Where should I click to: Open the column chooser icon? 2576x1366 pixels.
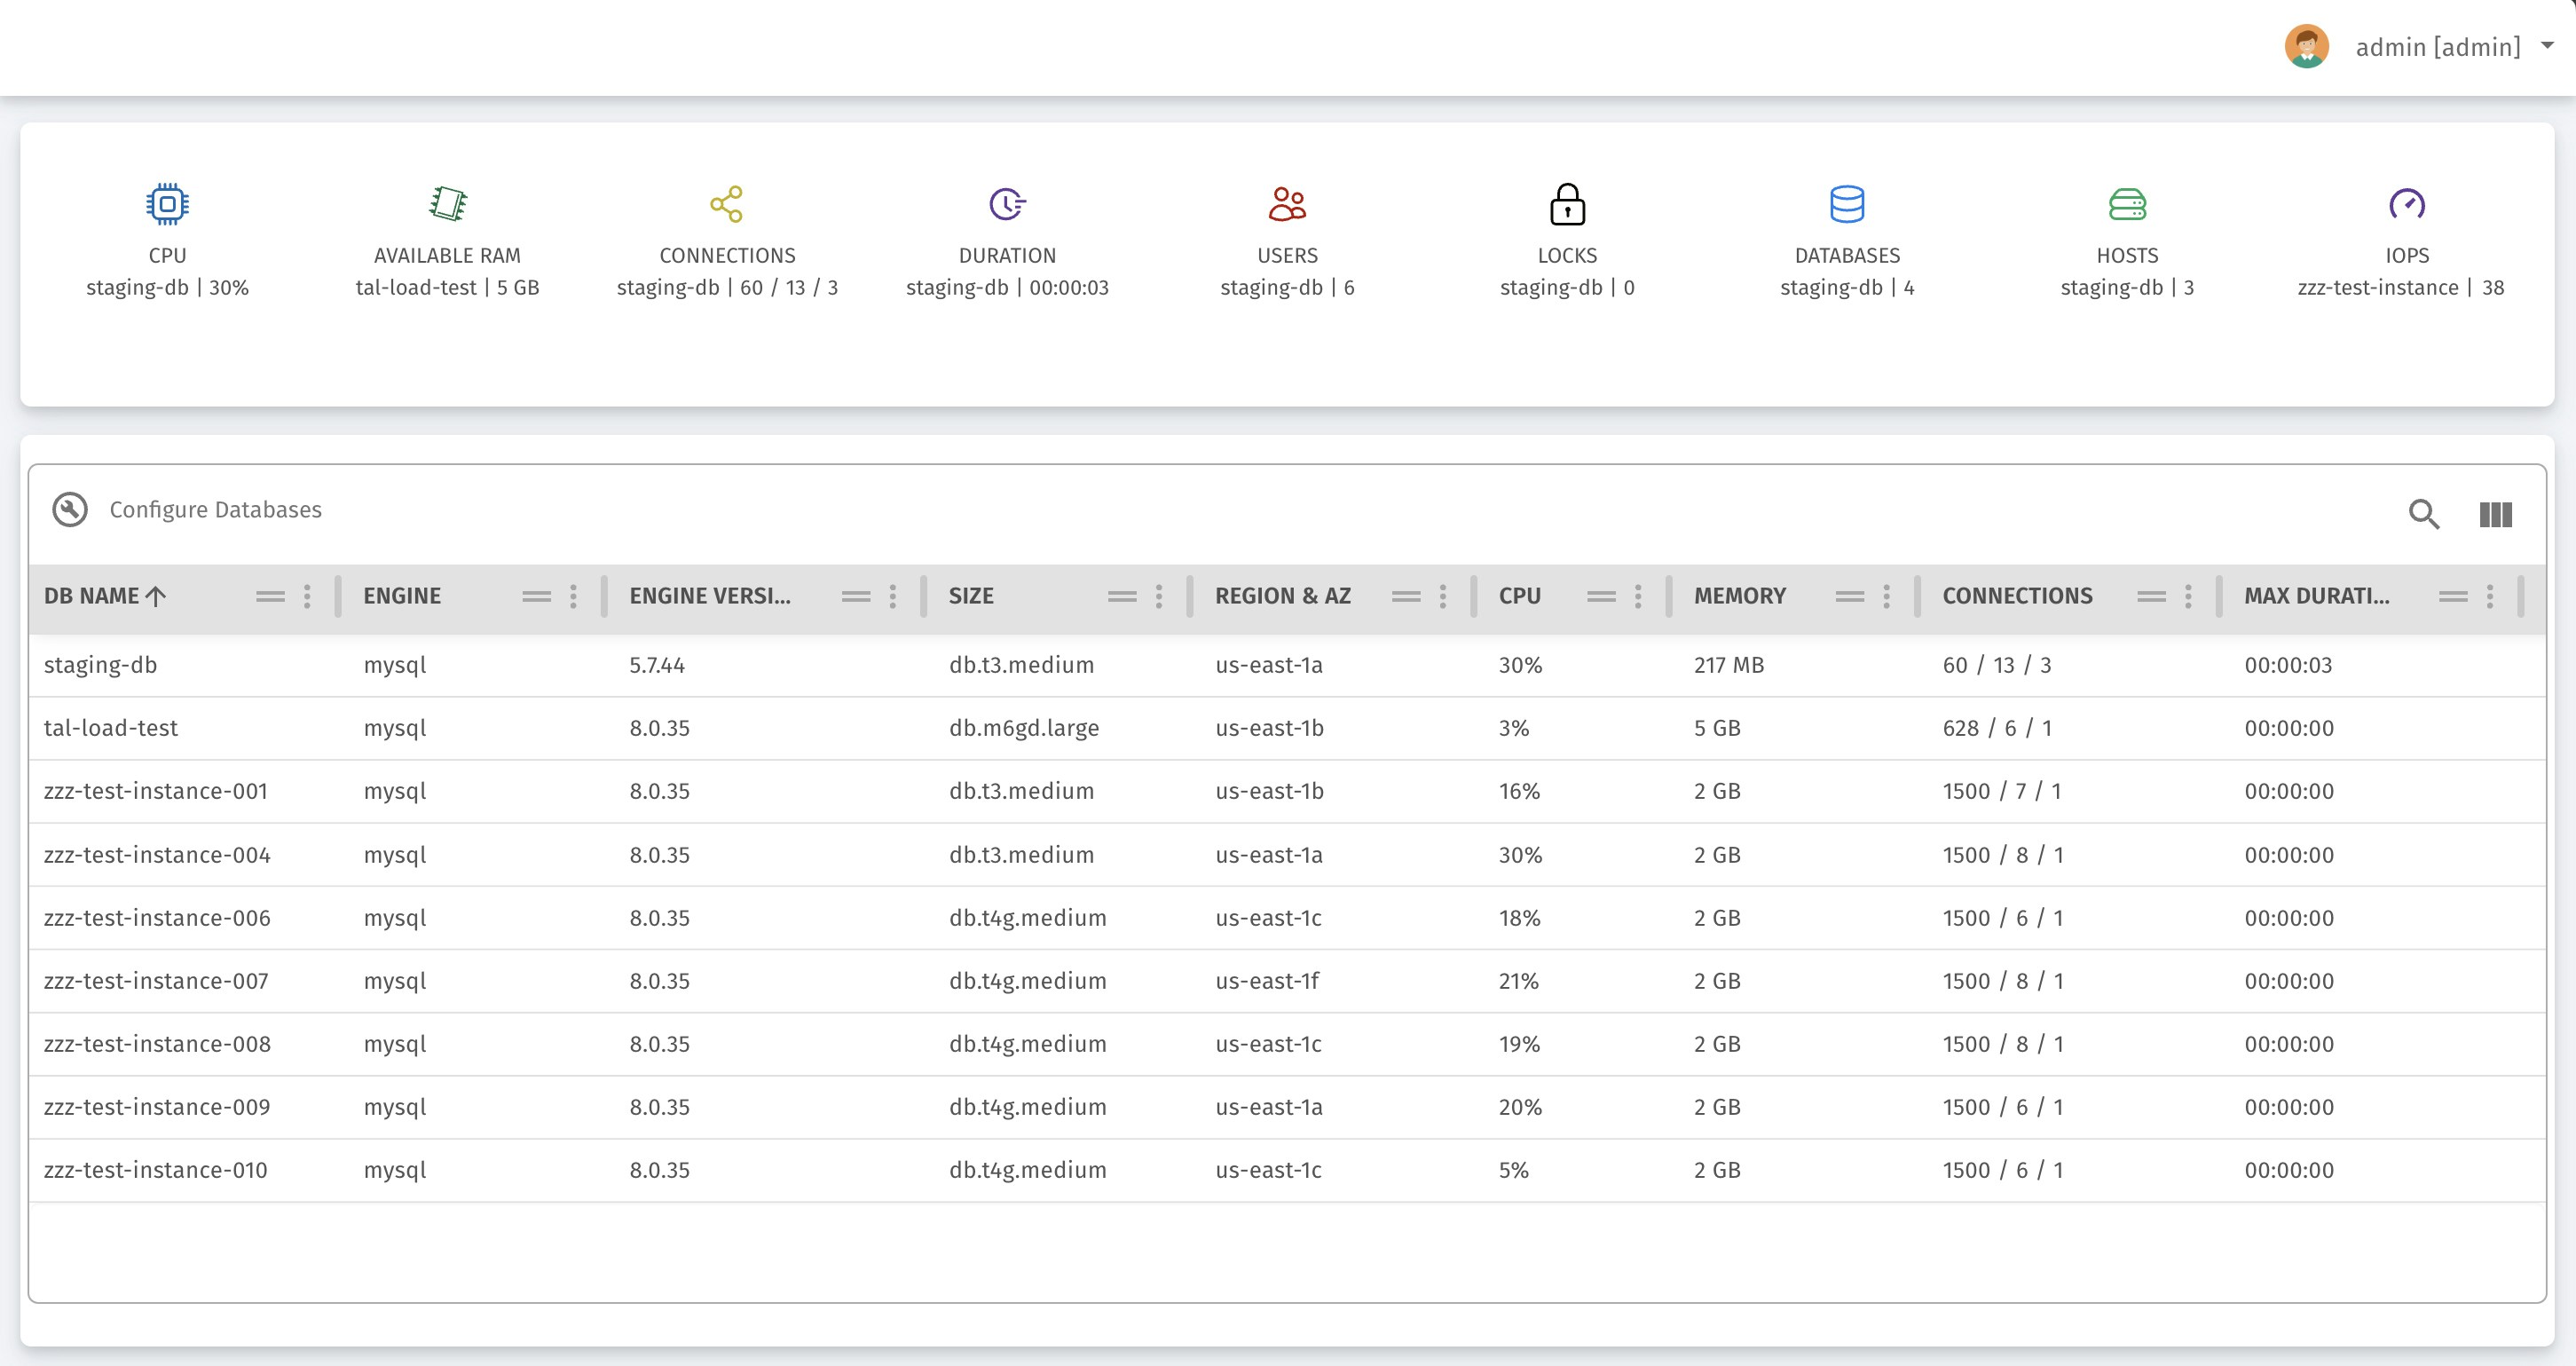pyautogui.click(x=2495, y=514)
